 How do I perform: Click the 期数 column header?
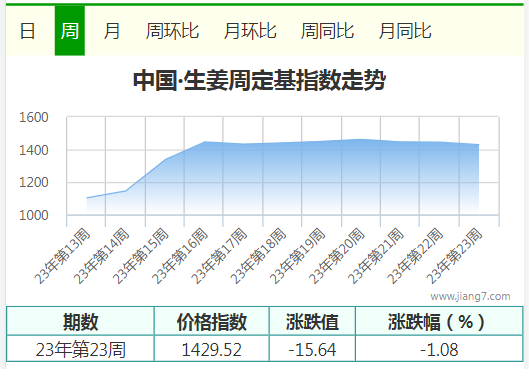80,322
